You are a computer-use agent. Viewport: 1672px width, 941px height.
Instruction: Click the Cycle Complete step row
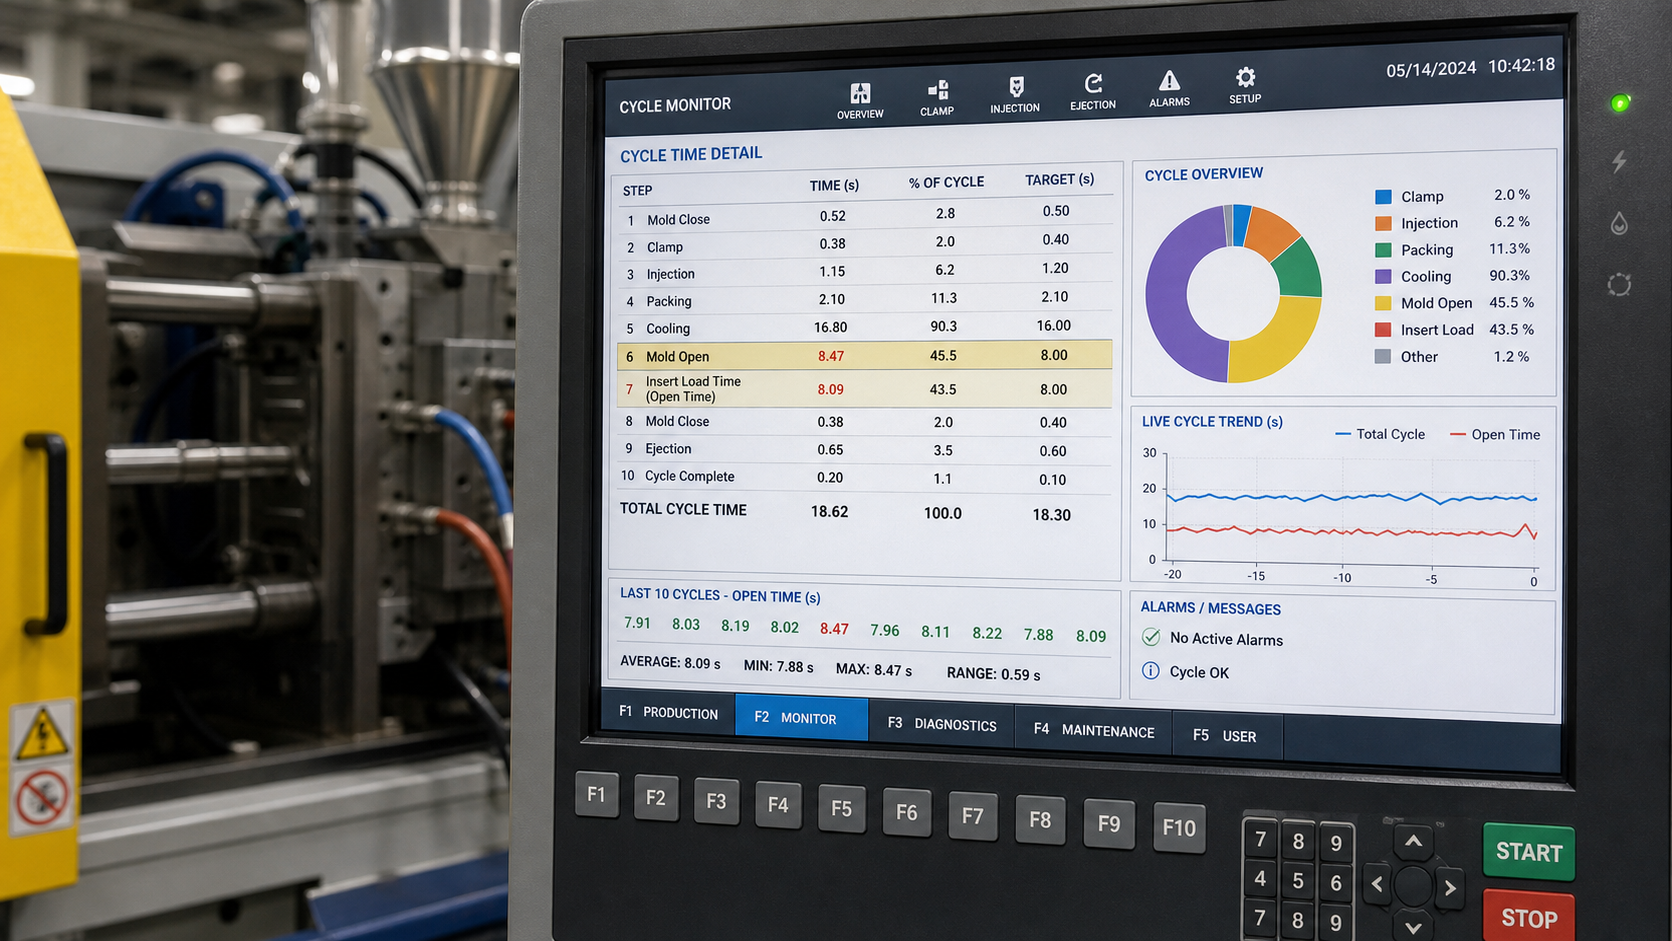pos(864,478)
